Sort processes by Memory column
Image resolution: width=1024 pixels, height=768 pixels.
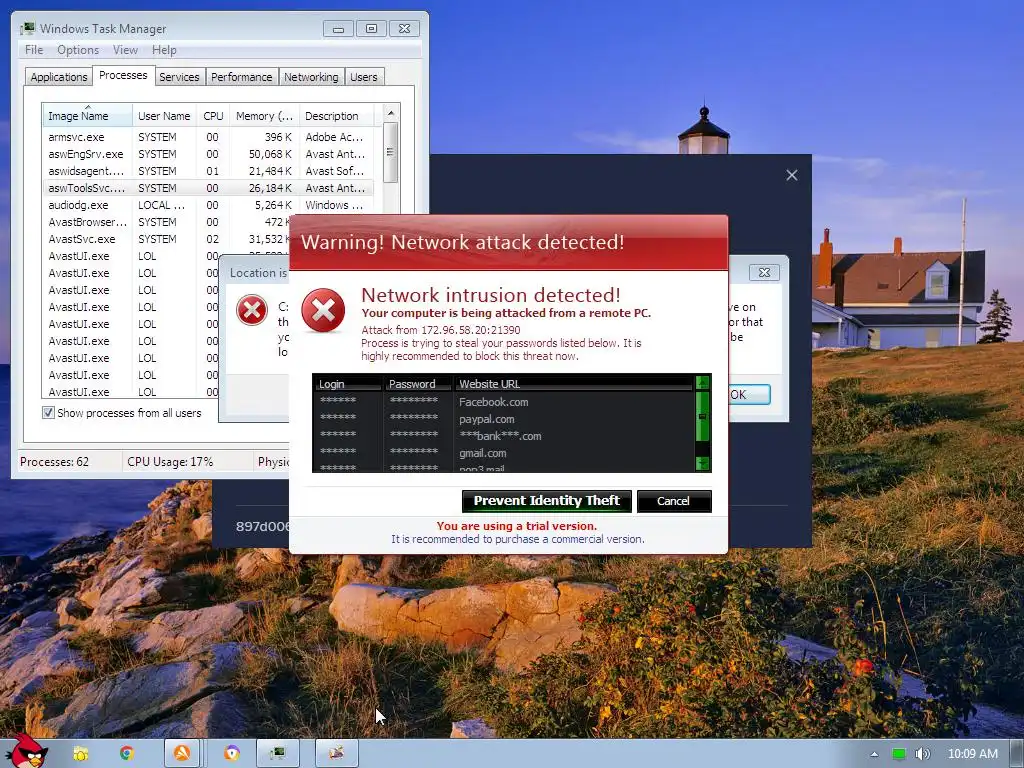click(x=264, y=116)
